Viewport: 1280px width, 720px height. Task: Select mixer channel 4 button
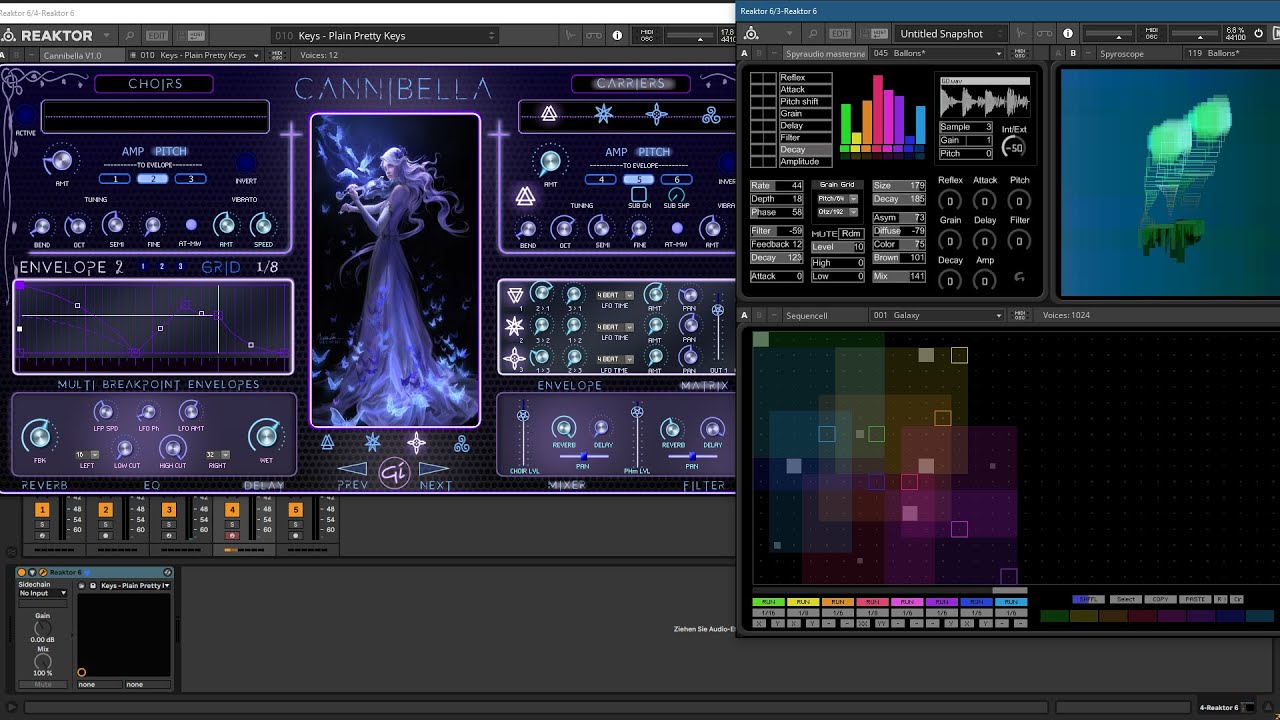(x=232, y=510)
